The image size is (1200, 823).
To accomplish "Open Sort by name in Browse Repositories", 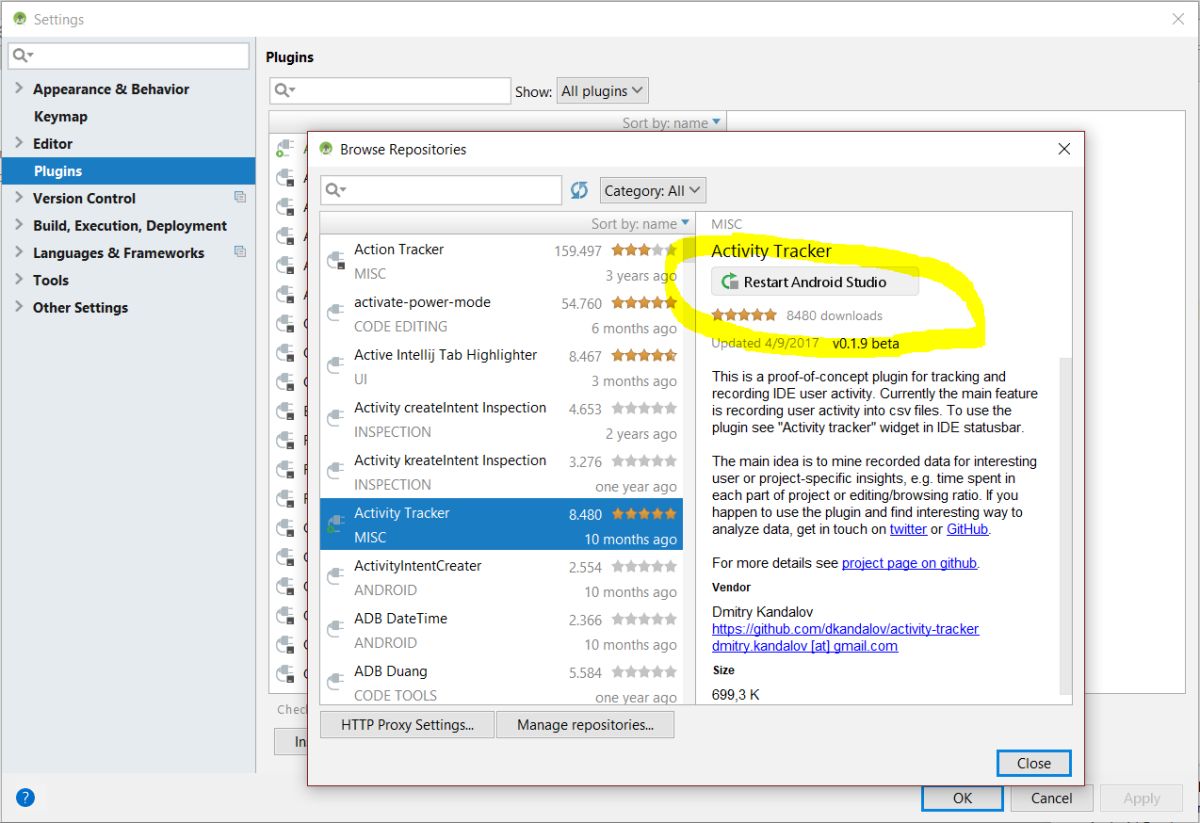I will [x=640, y=224].
